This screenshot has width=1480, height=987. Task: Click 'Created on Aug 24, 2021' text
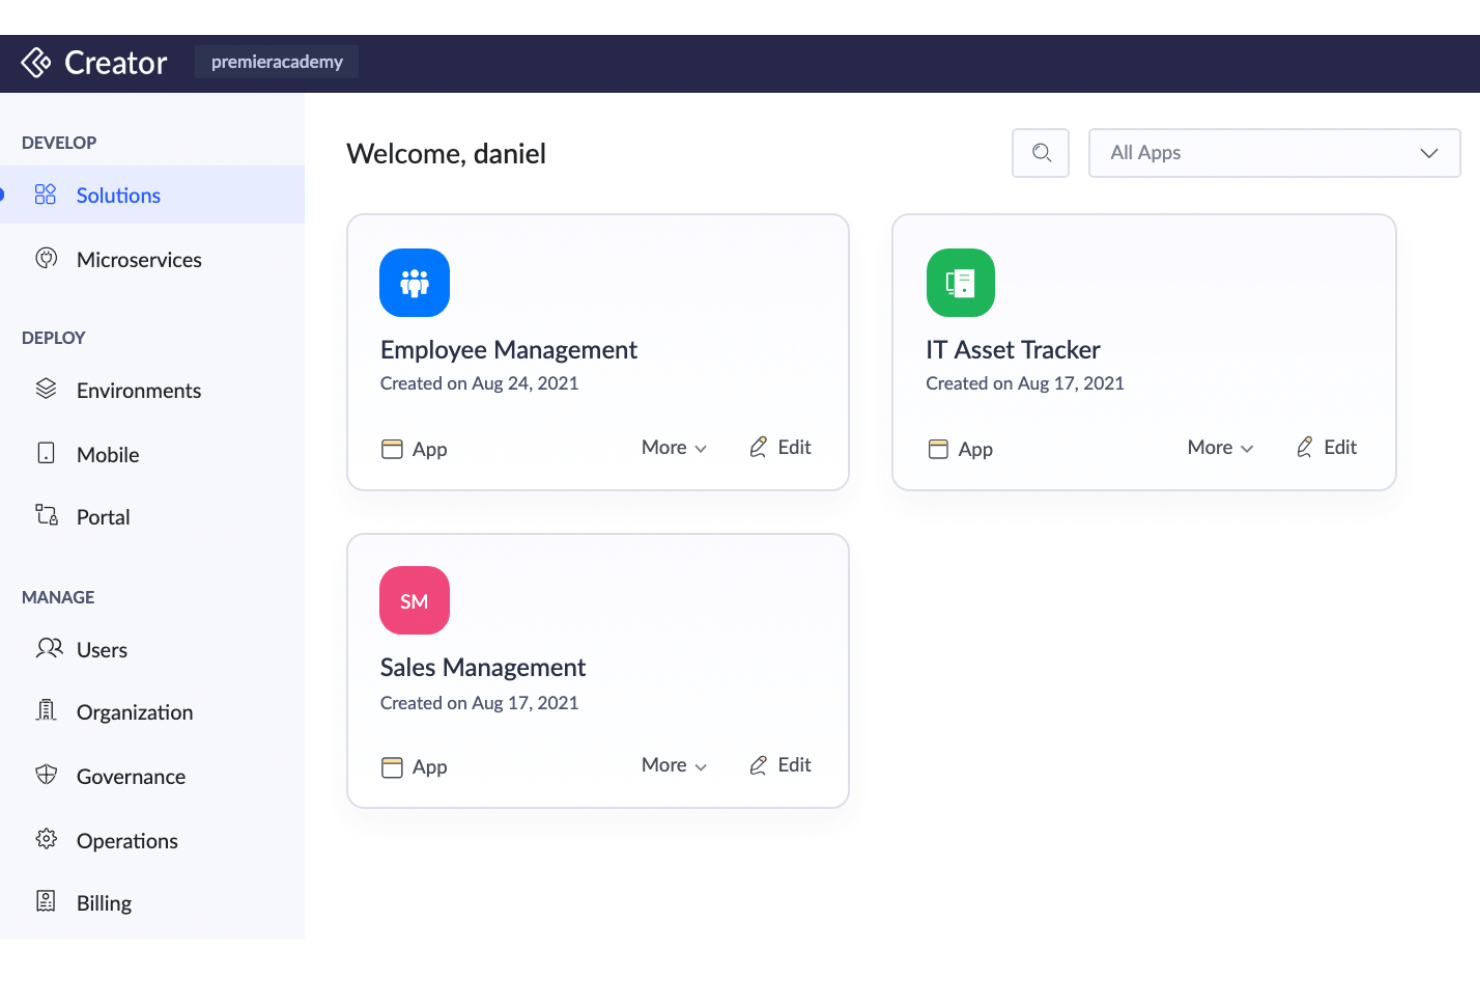[x=479, y=383]
